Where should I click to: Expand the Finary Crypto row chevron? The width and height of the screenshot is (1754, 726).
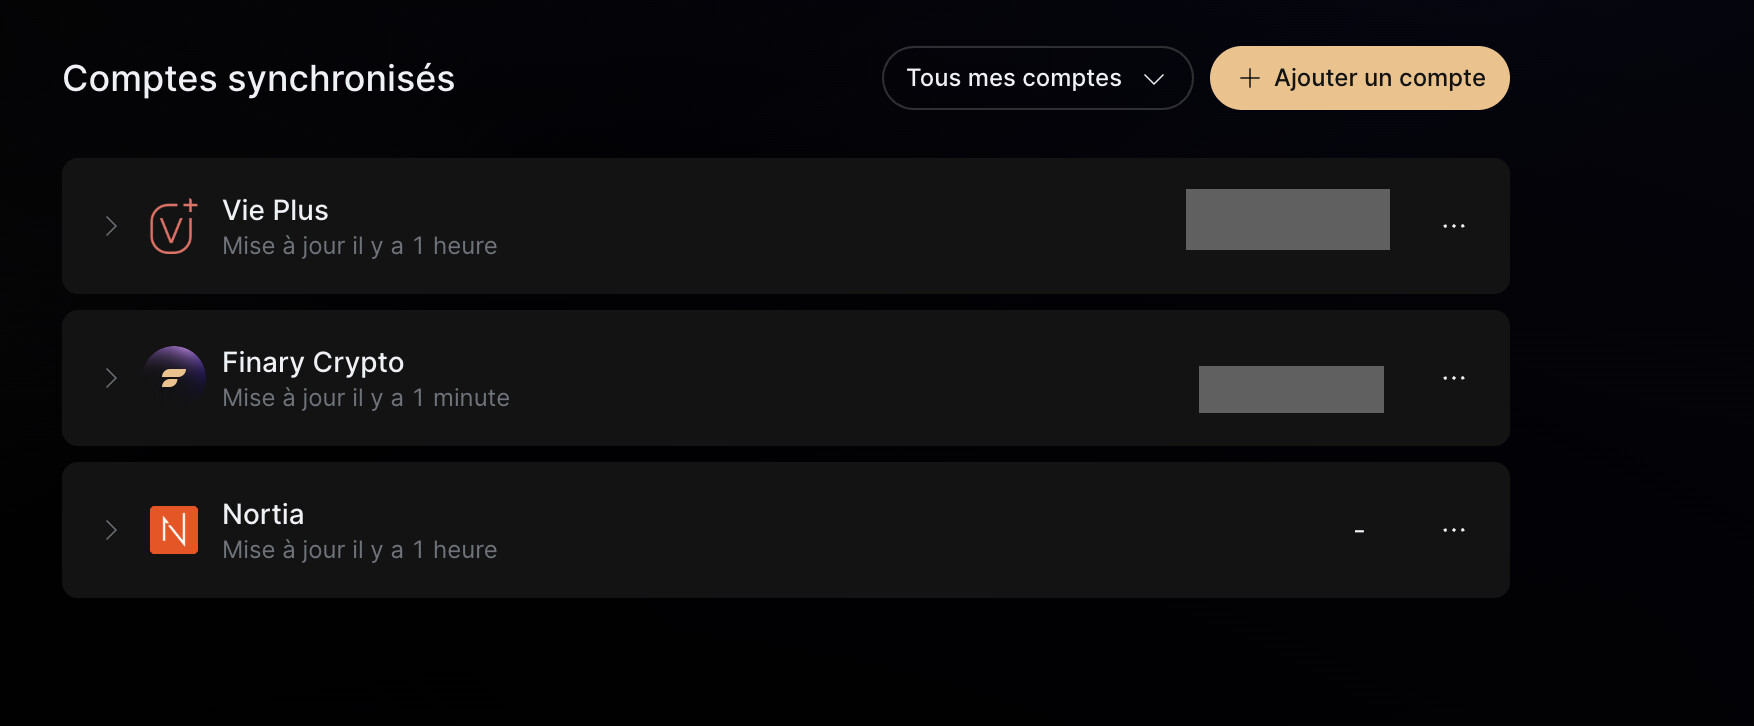111,378
